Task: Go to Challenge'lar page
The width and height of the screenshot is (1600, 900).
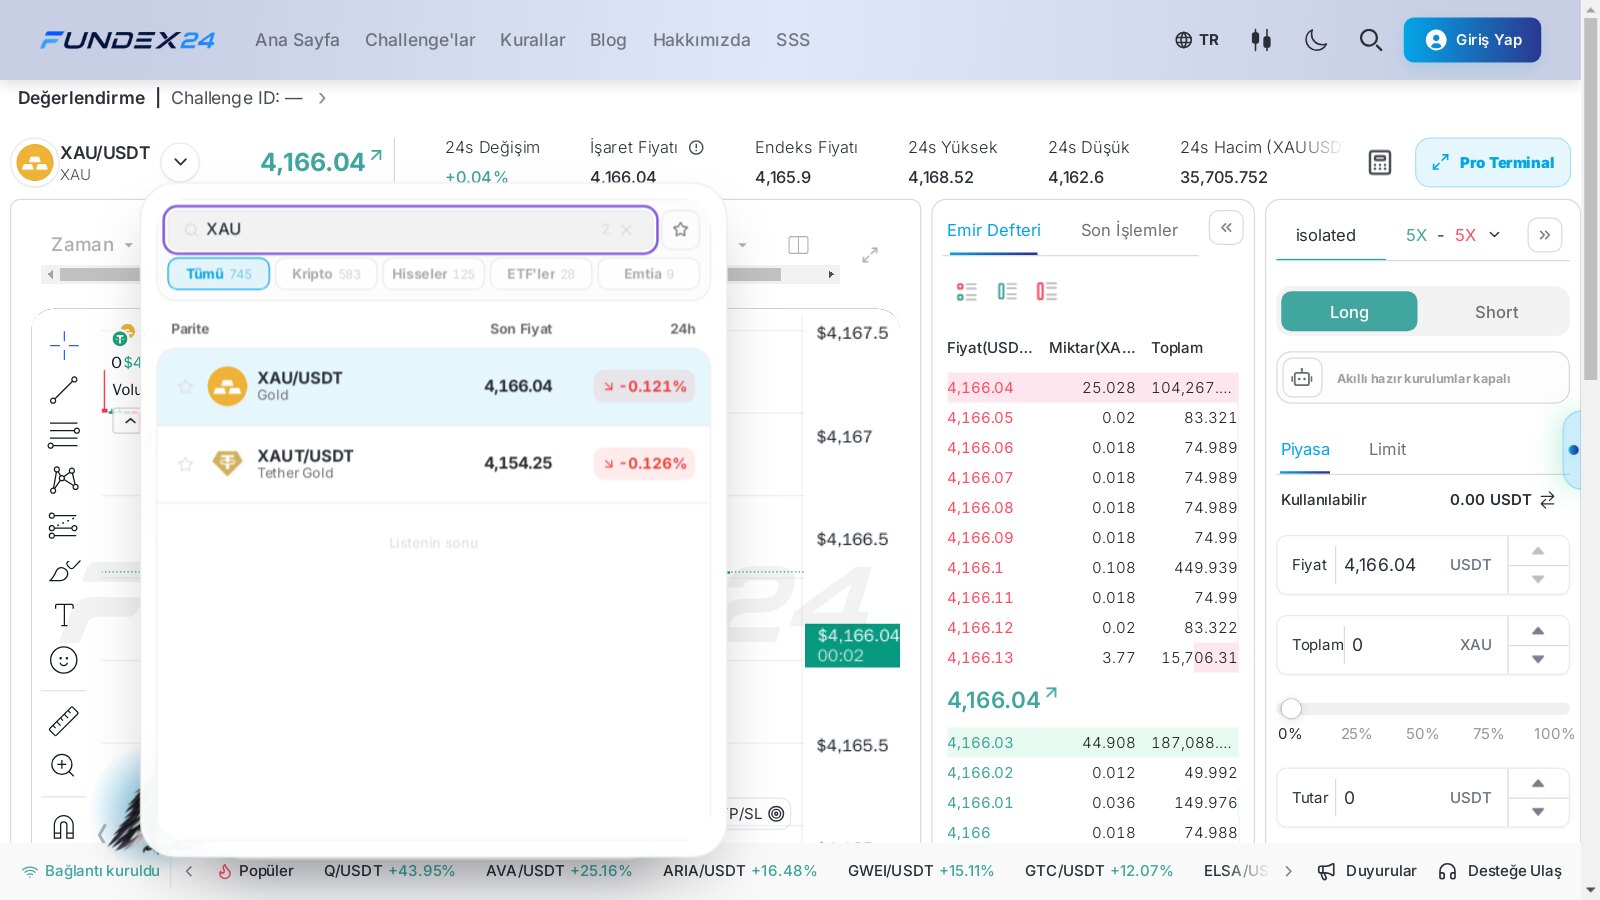Action: [x=420, y=40]
